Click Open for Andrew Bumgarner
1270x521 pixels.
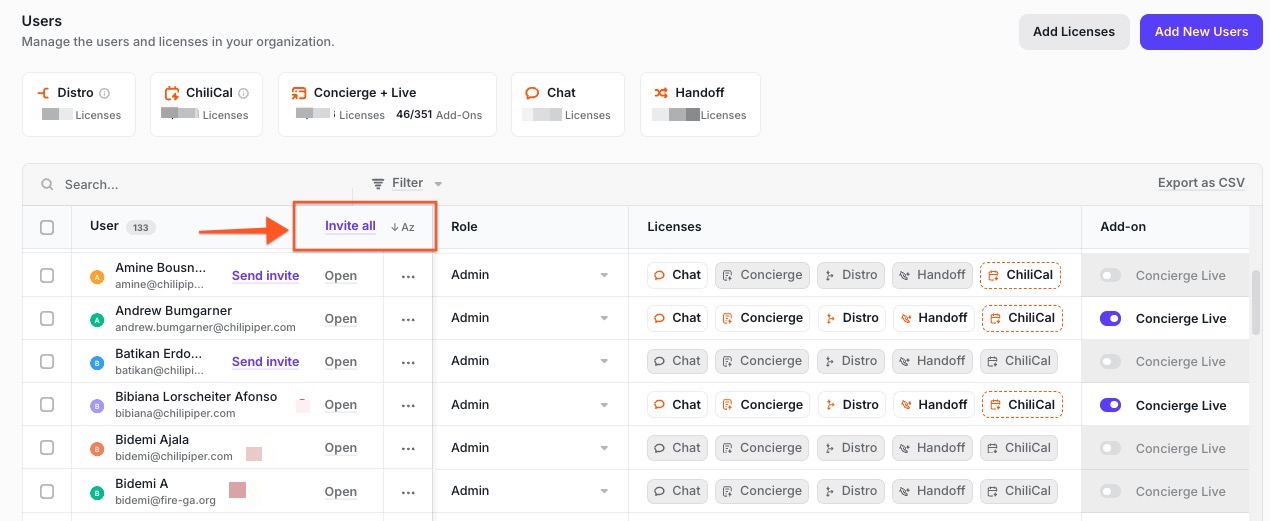pos(341,318)
